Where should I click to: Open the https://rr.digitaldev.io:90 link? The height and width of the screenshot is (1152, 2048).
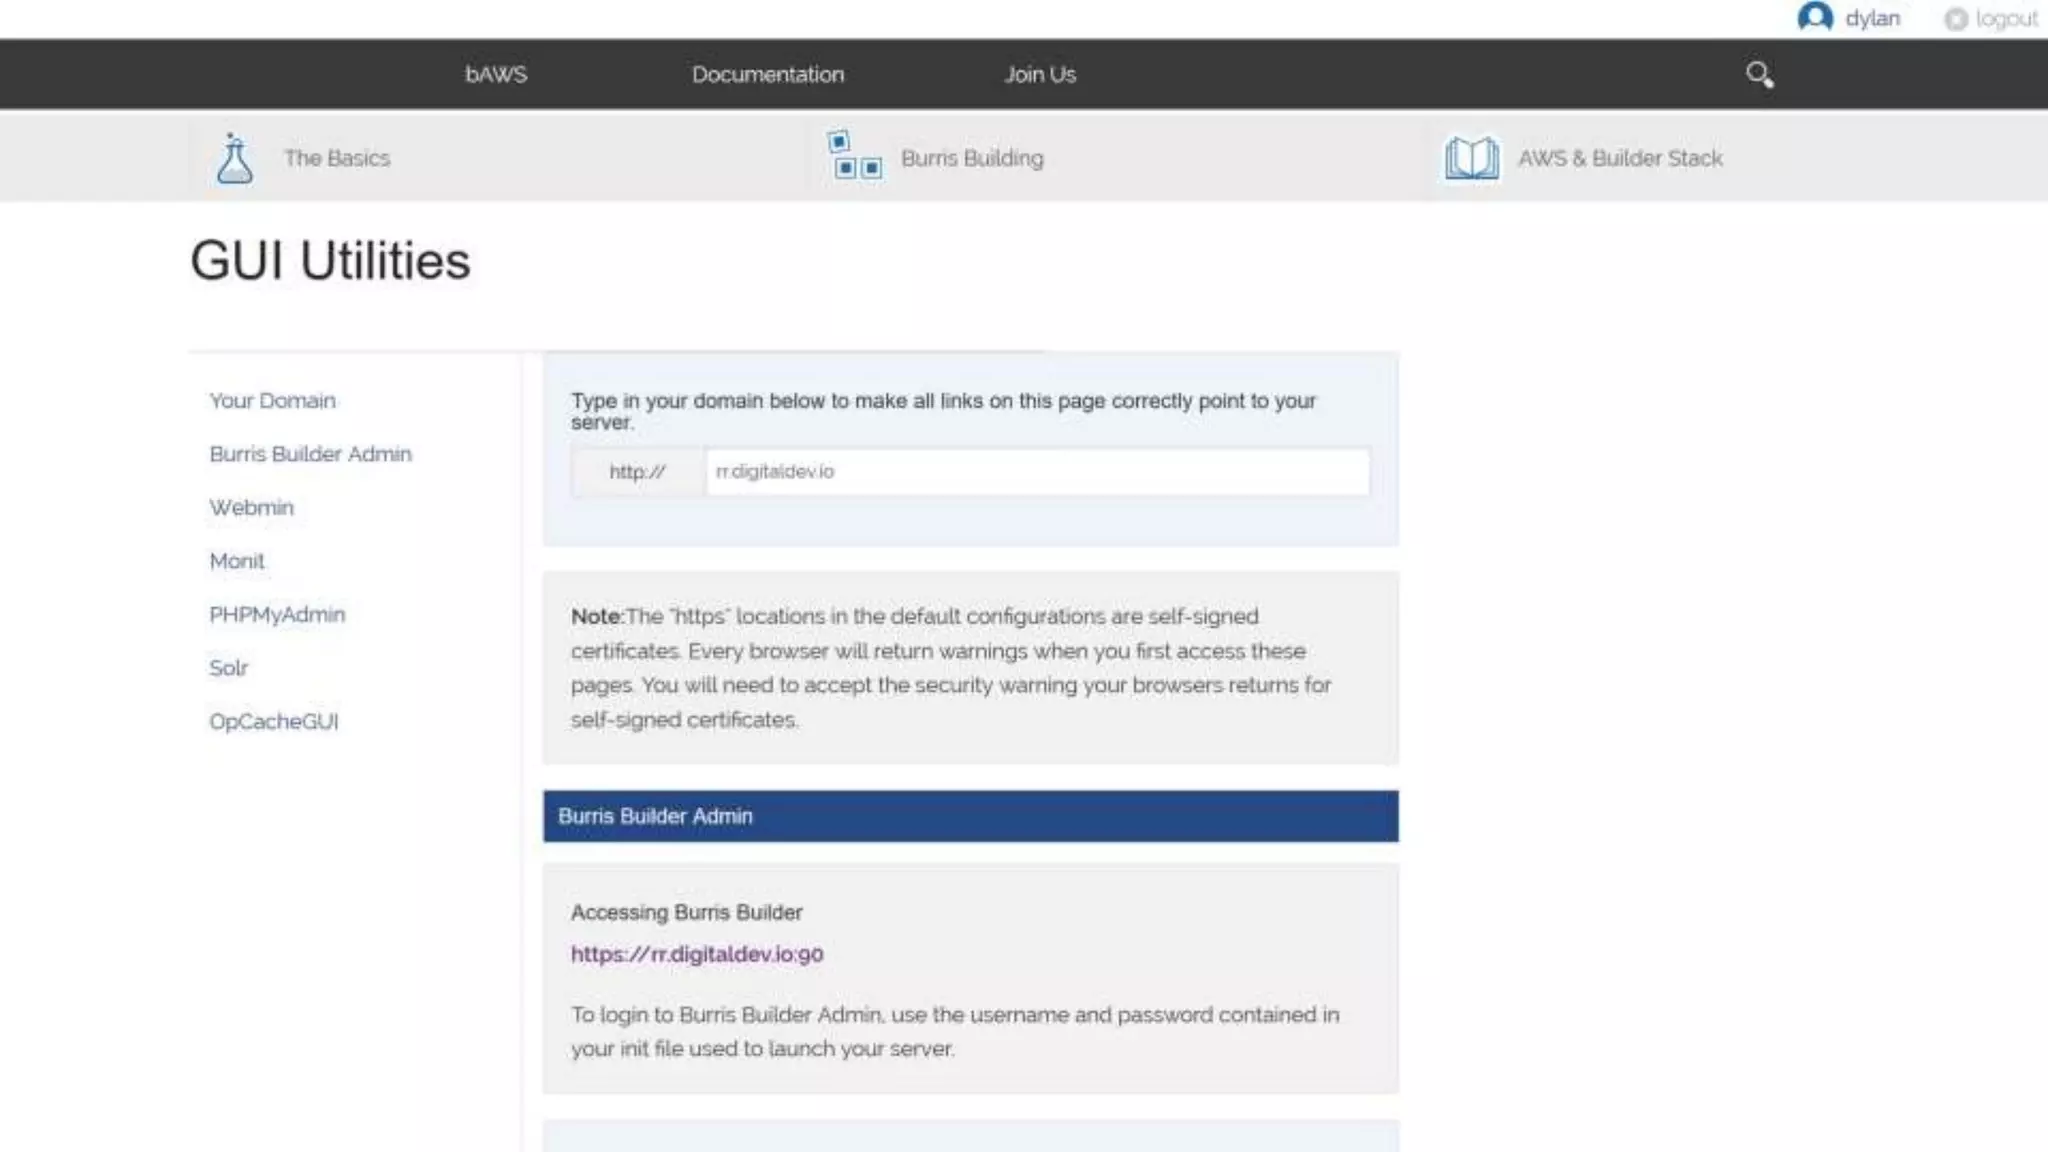point(697,955)
